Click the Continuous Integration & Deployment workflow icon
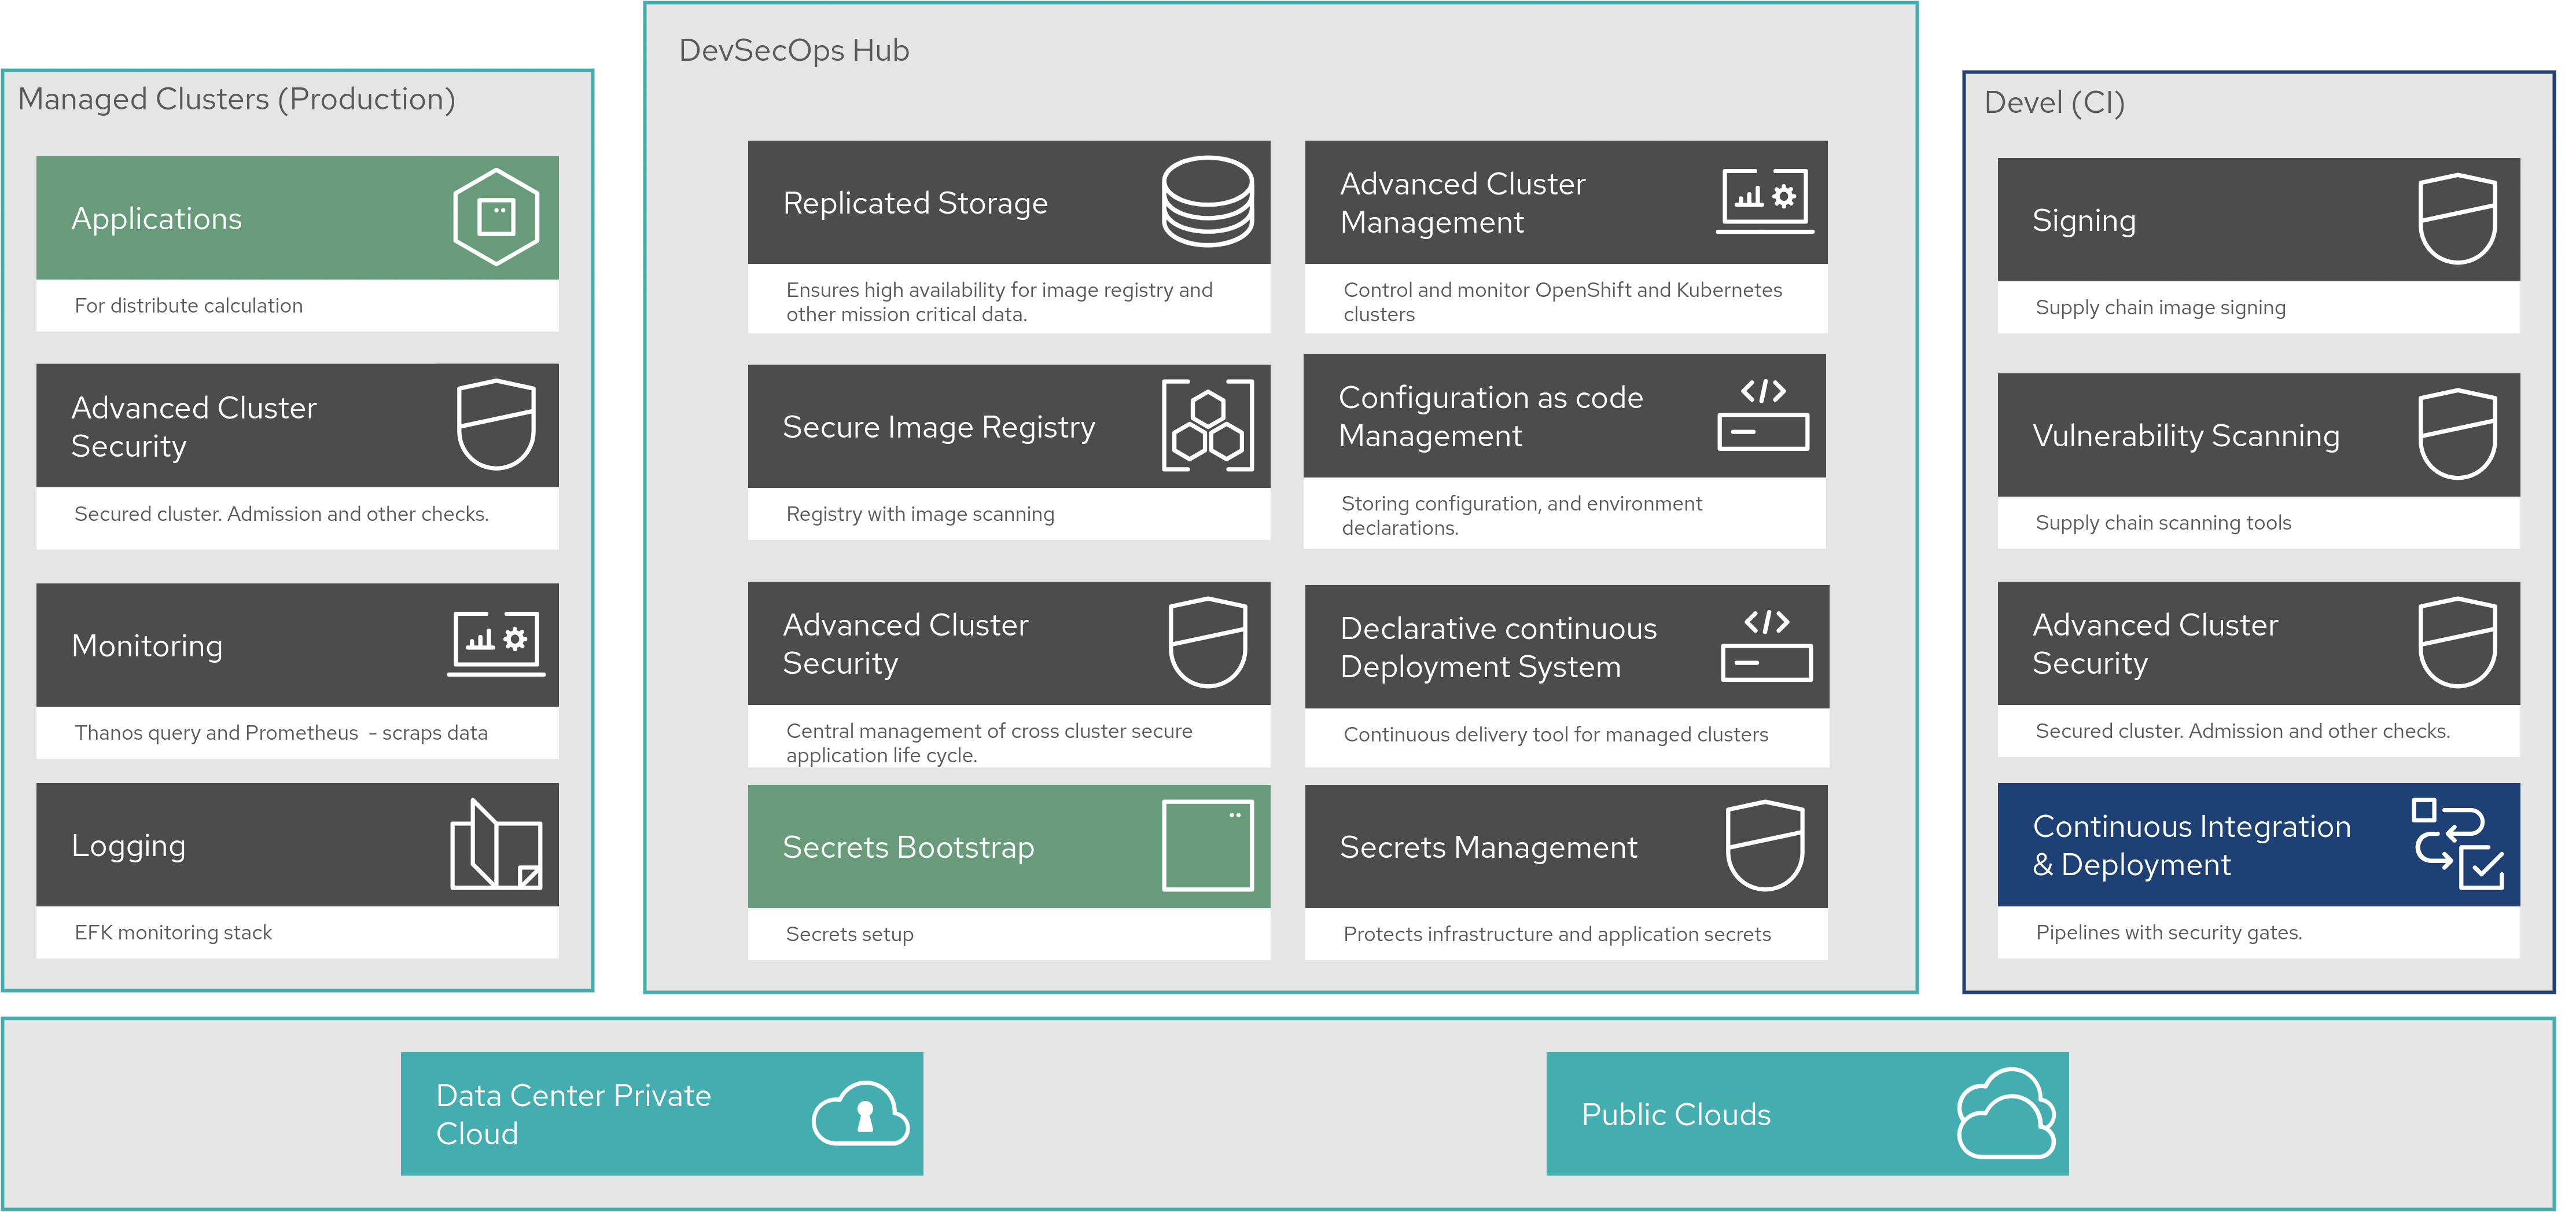 2457,844
